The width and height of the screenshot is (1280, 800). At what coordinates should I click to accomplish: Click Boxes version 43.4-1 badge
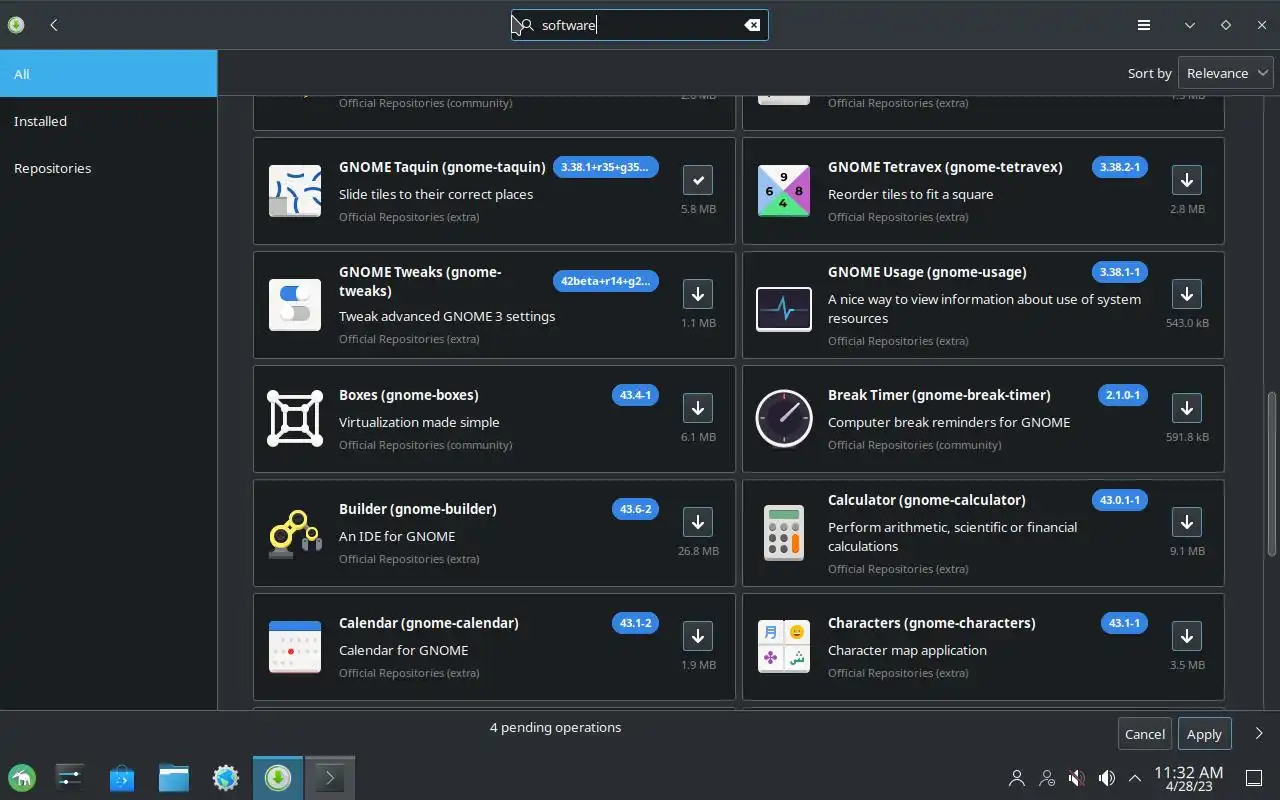pyautogui.click(x=635, y=395)
